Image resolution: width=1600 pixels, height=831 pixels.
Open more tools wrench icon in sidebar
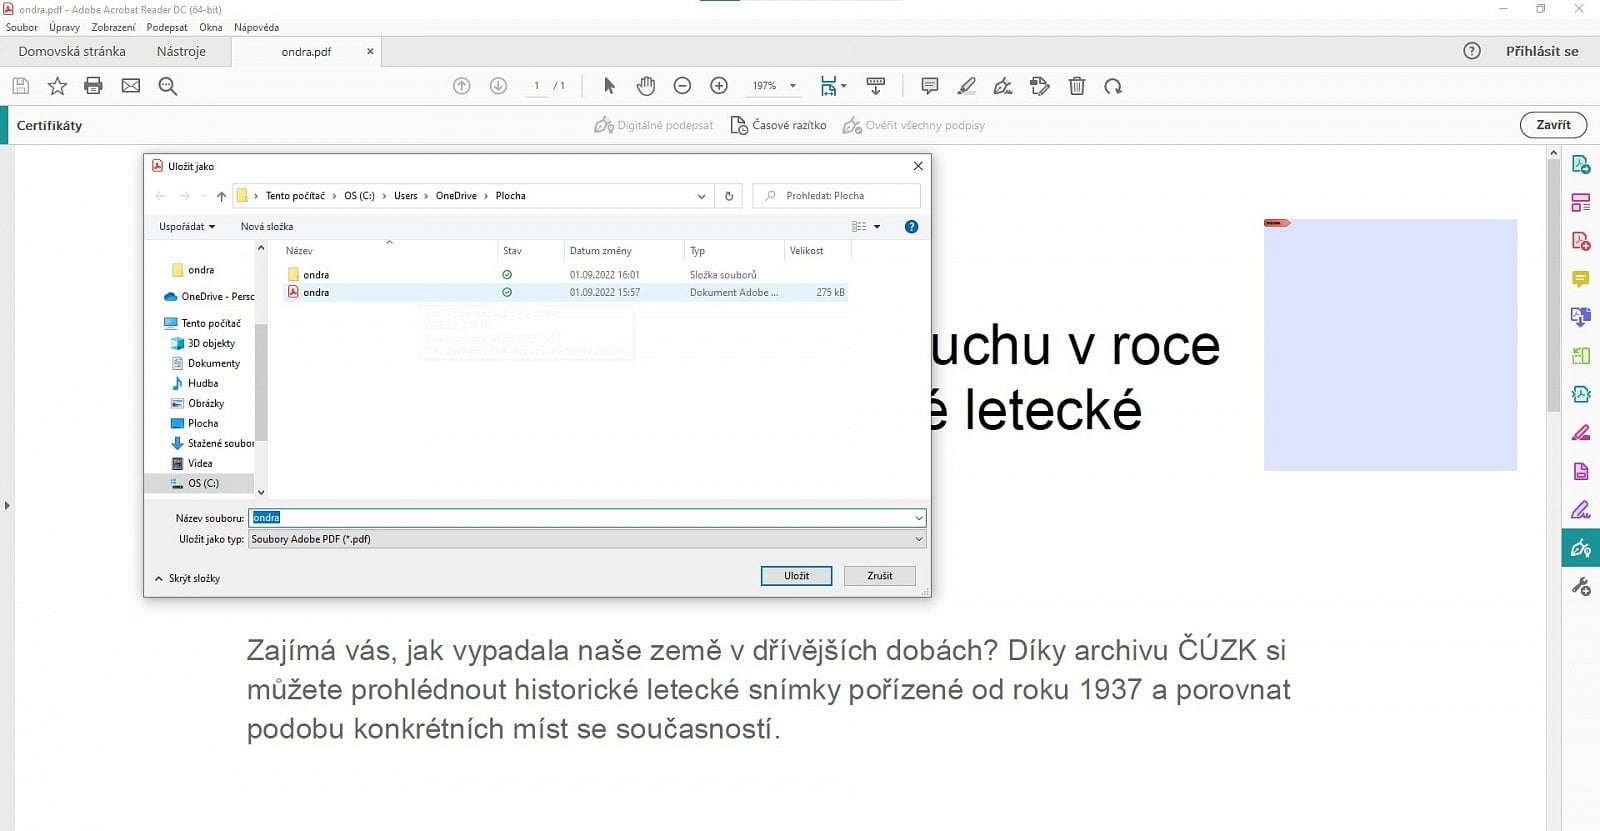[1581, 587]
